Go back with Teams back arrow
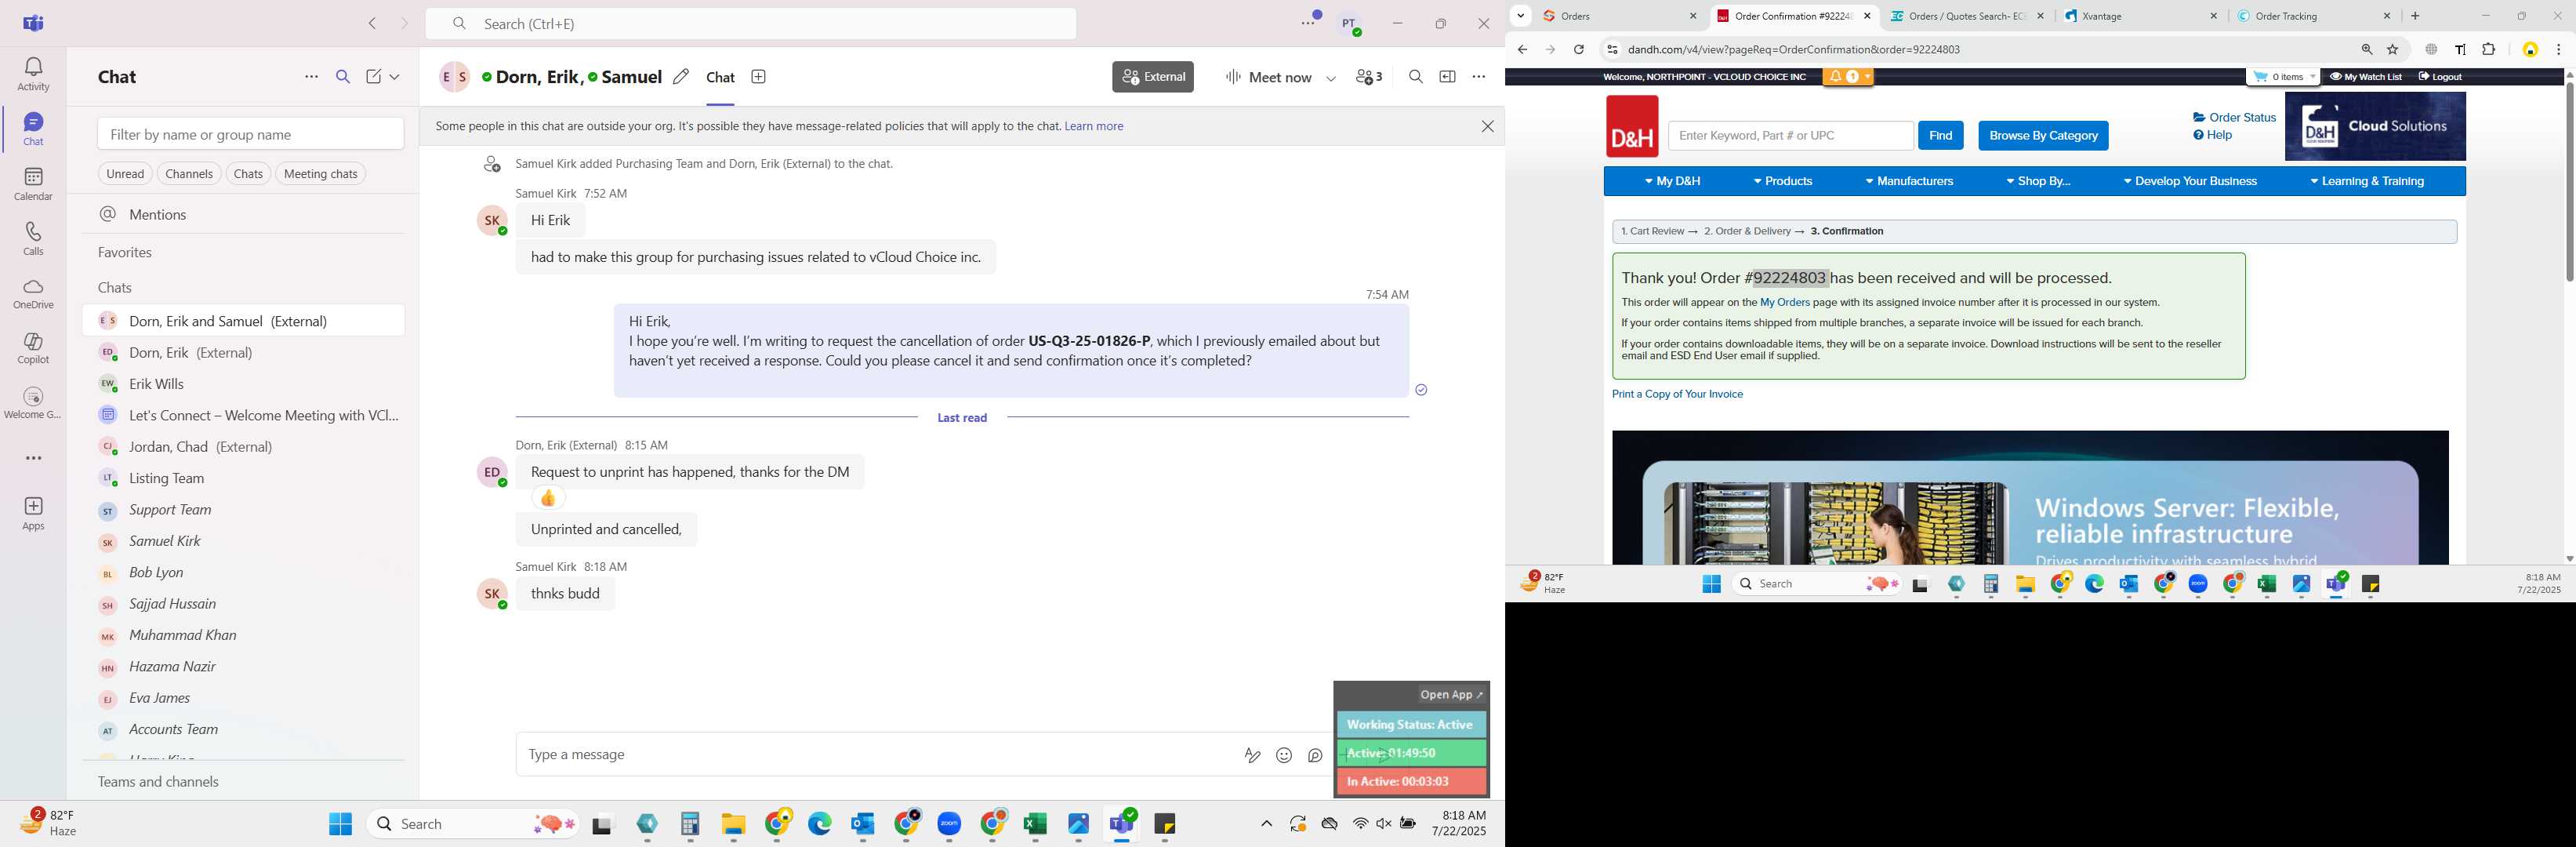Screen dimensions: 2576x847 click(x=372, y=24)
